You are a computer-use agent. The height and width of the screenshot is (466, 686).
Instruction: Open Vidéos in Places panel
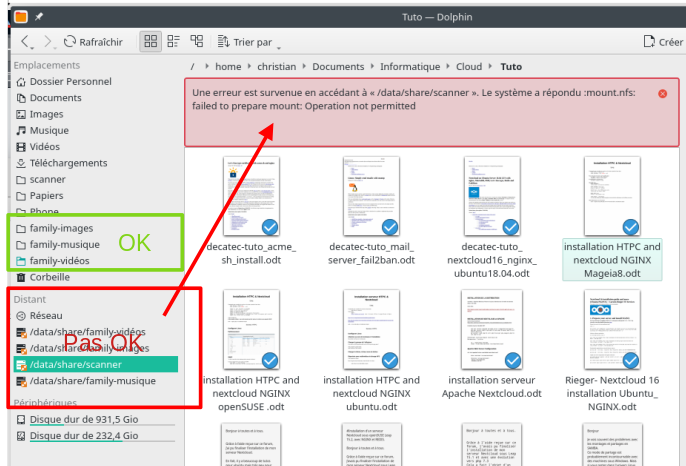pos(95,147)
